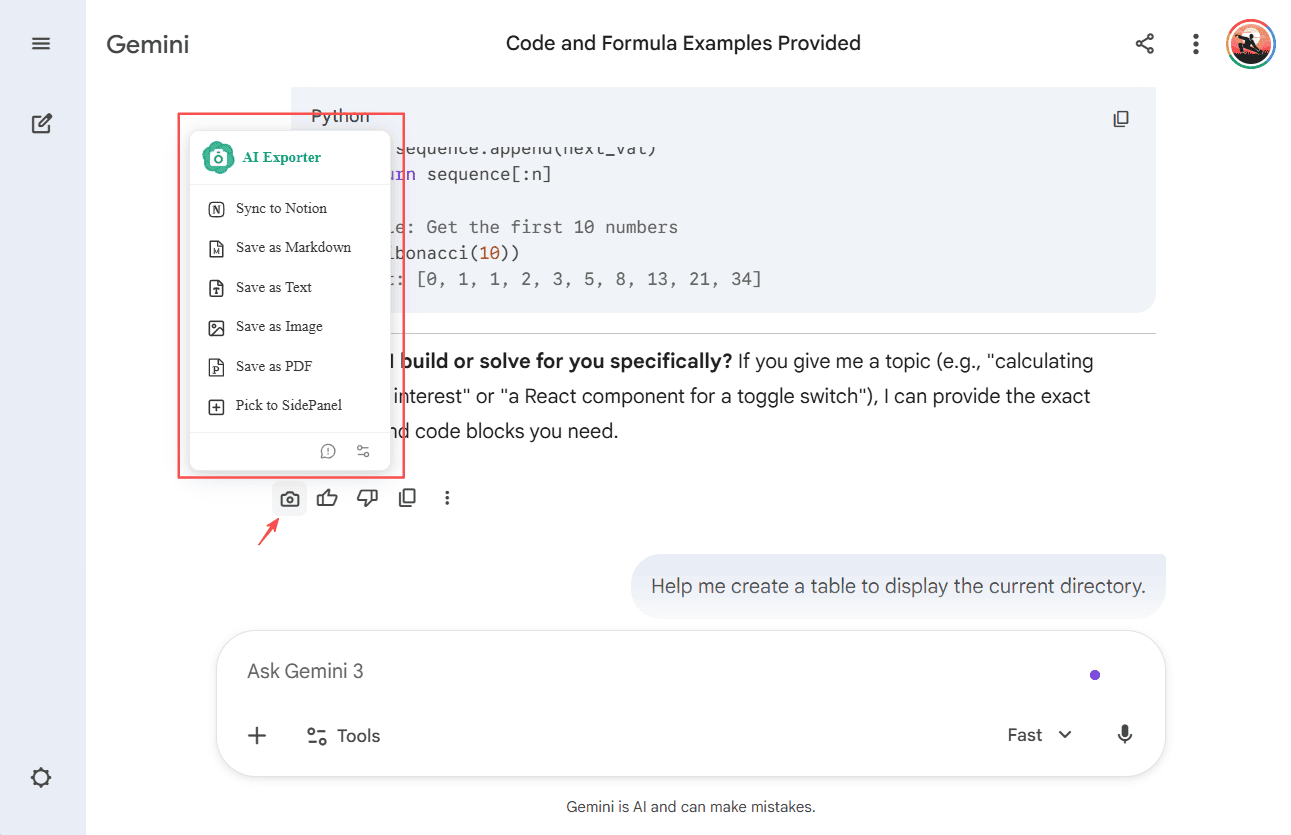Image resolution: width=1291 pixels, height=835 pixels.
Task: Activate voice input with the microphone icon
Action: [x=1124, y=734]
